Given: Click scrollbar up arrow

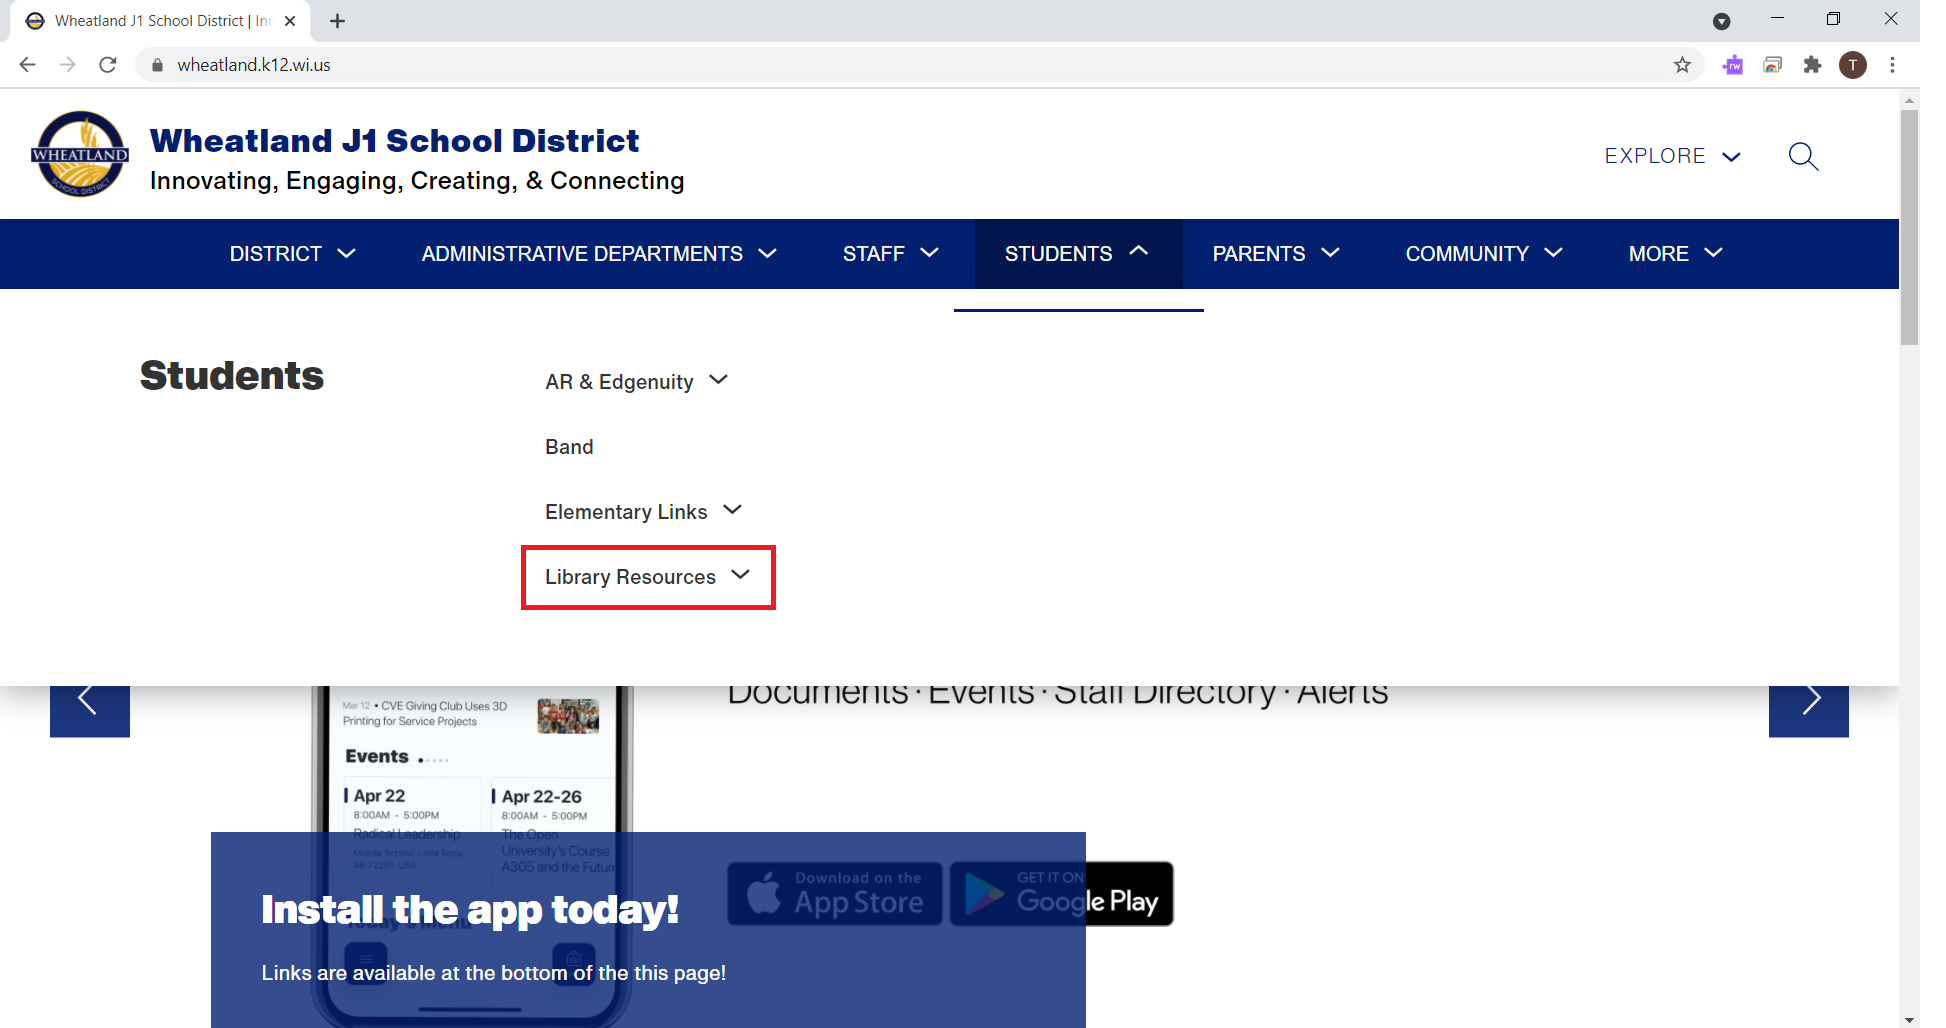Looking at the screenshot, I should point(1909,100).
